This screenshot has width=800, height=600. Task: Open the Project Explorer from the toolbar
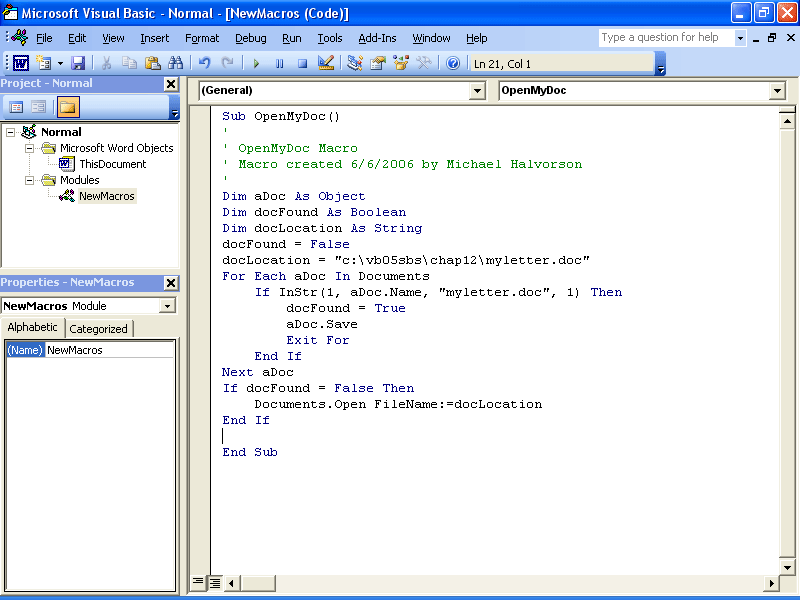(x=355, y=63)
